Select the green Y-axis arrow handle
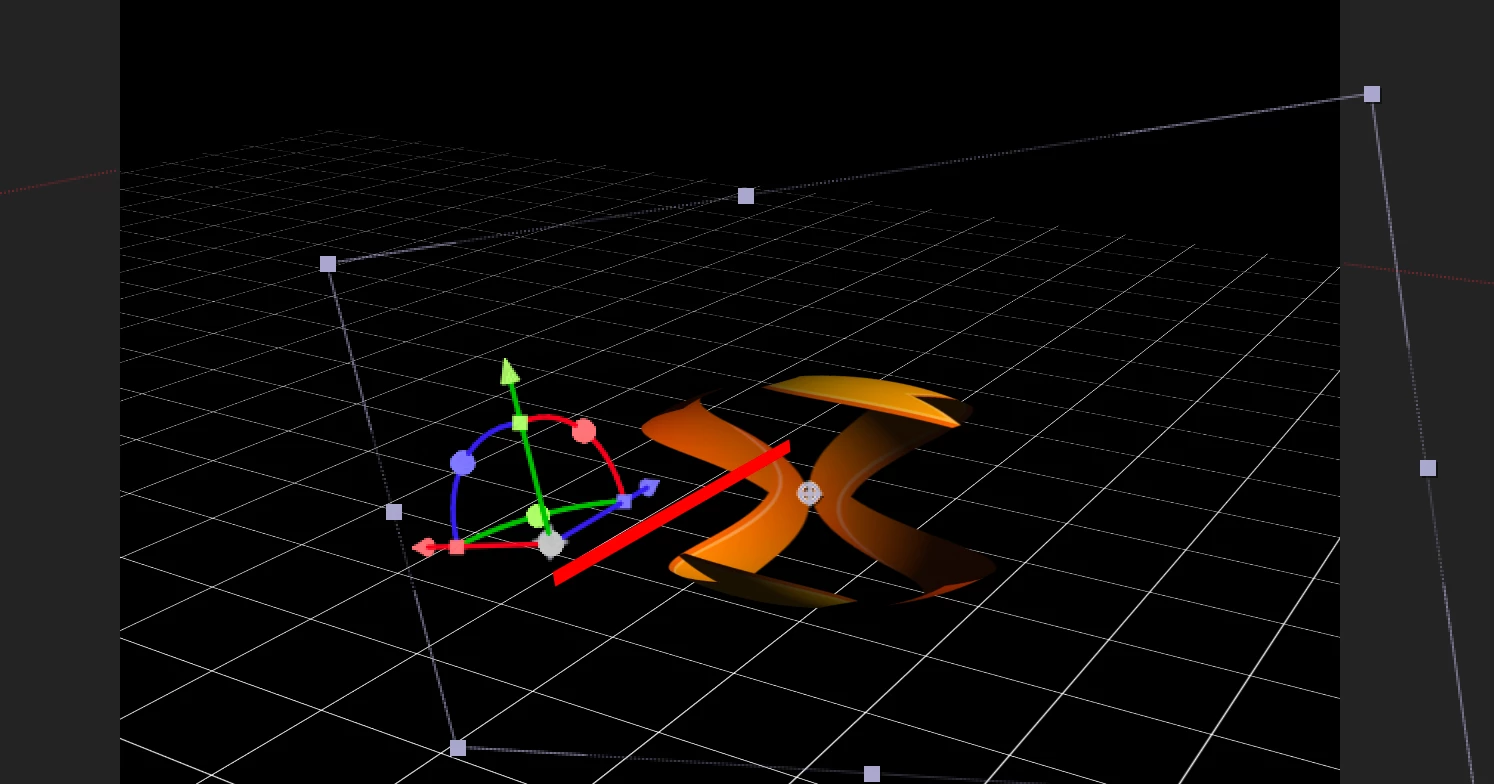The image size is (1494, 784). click(x=509, y=371)
